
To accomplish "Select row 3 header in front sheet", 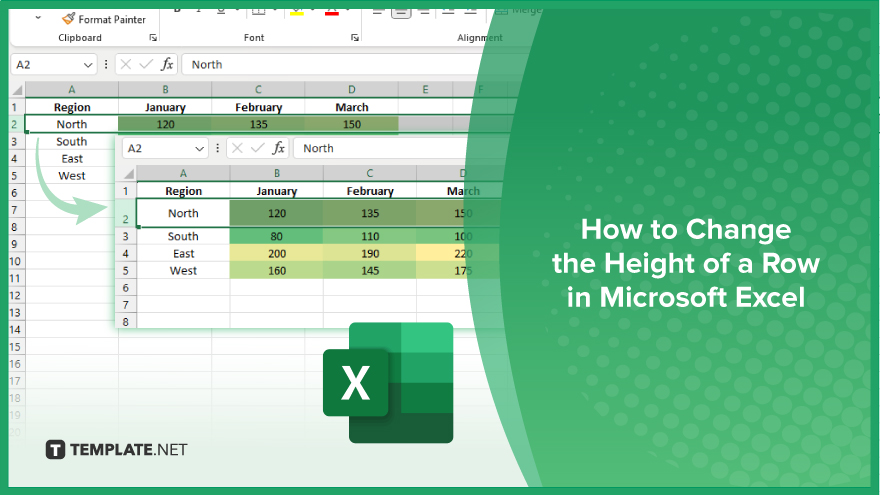I will (126, 236).
